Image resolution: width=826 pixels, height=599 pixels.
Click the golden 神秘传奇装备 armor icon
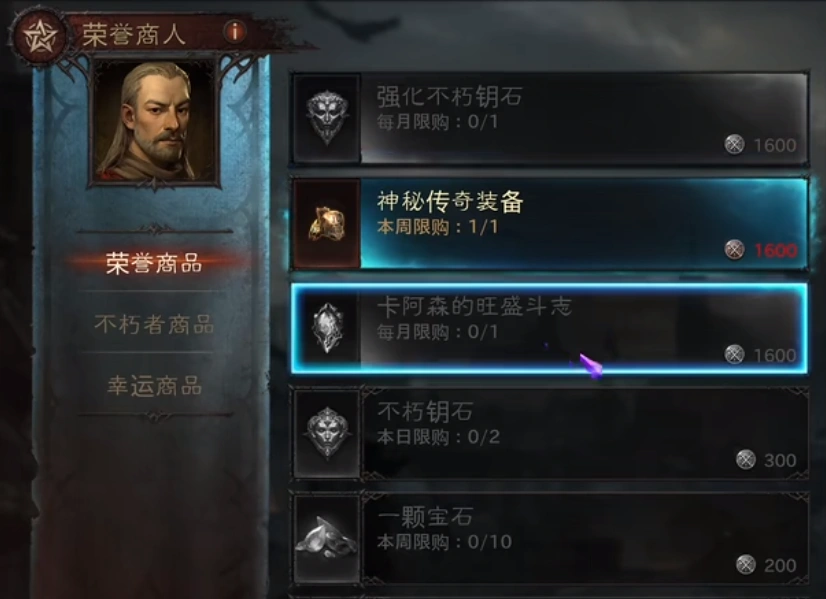pos(327,223)
